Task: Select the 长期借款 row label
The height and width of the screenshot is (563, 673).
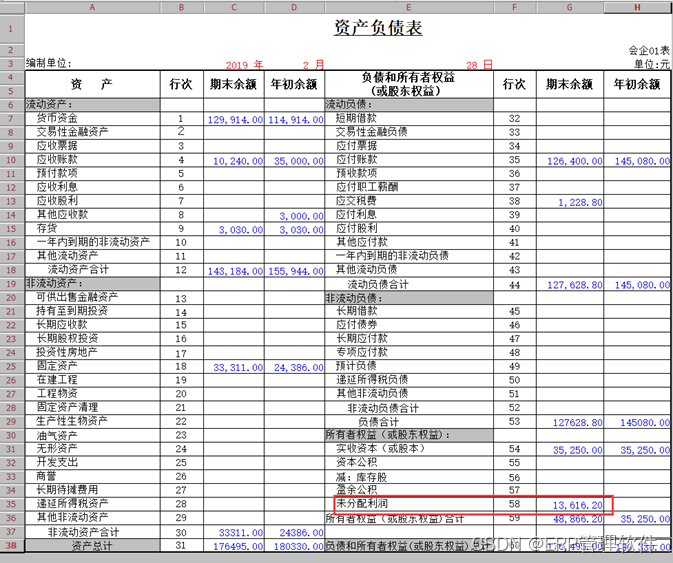Action: (x=356, y=311)
